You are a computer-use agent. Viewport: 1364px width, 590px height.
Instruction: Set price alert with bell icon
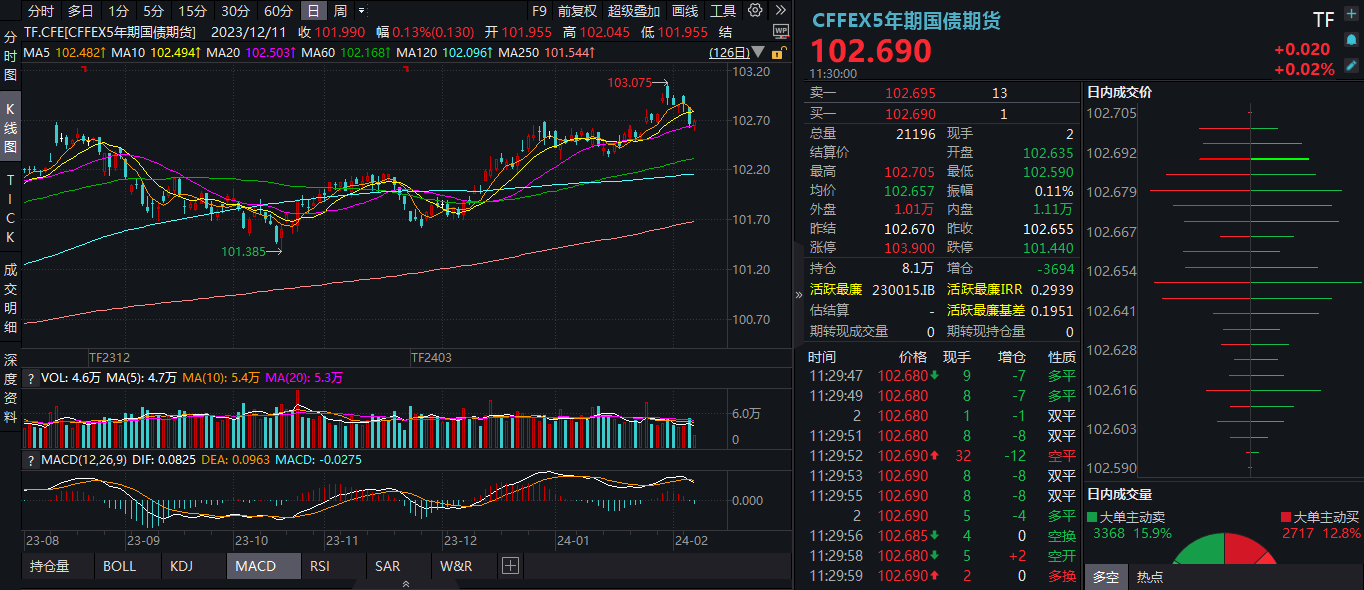click(1351, 42)
